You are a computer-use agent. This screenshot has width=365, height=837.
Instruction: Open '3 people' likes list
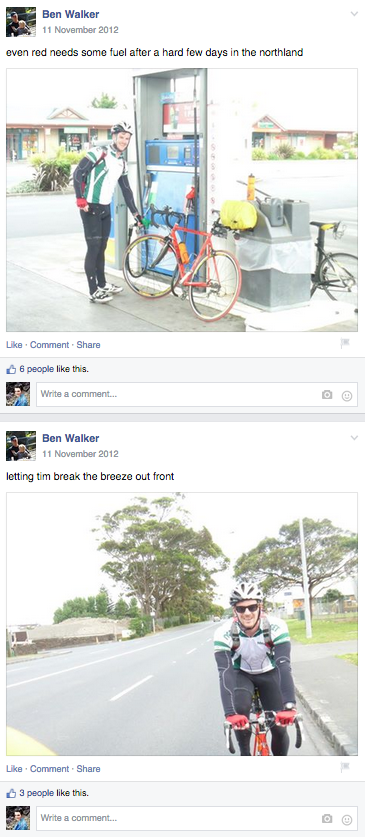click(x=37, y=793)
